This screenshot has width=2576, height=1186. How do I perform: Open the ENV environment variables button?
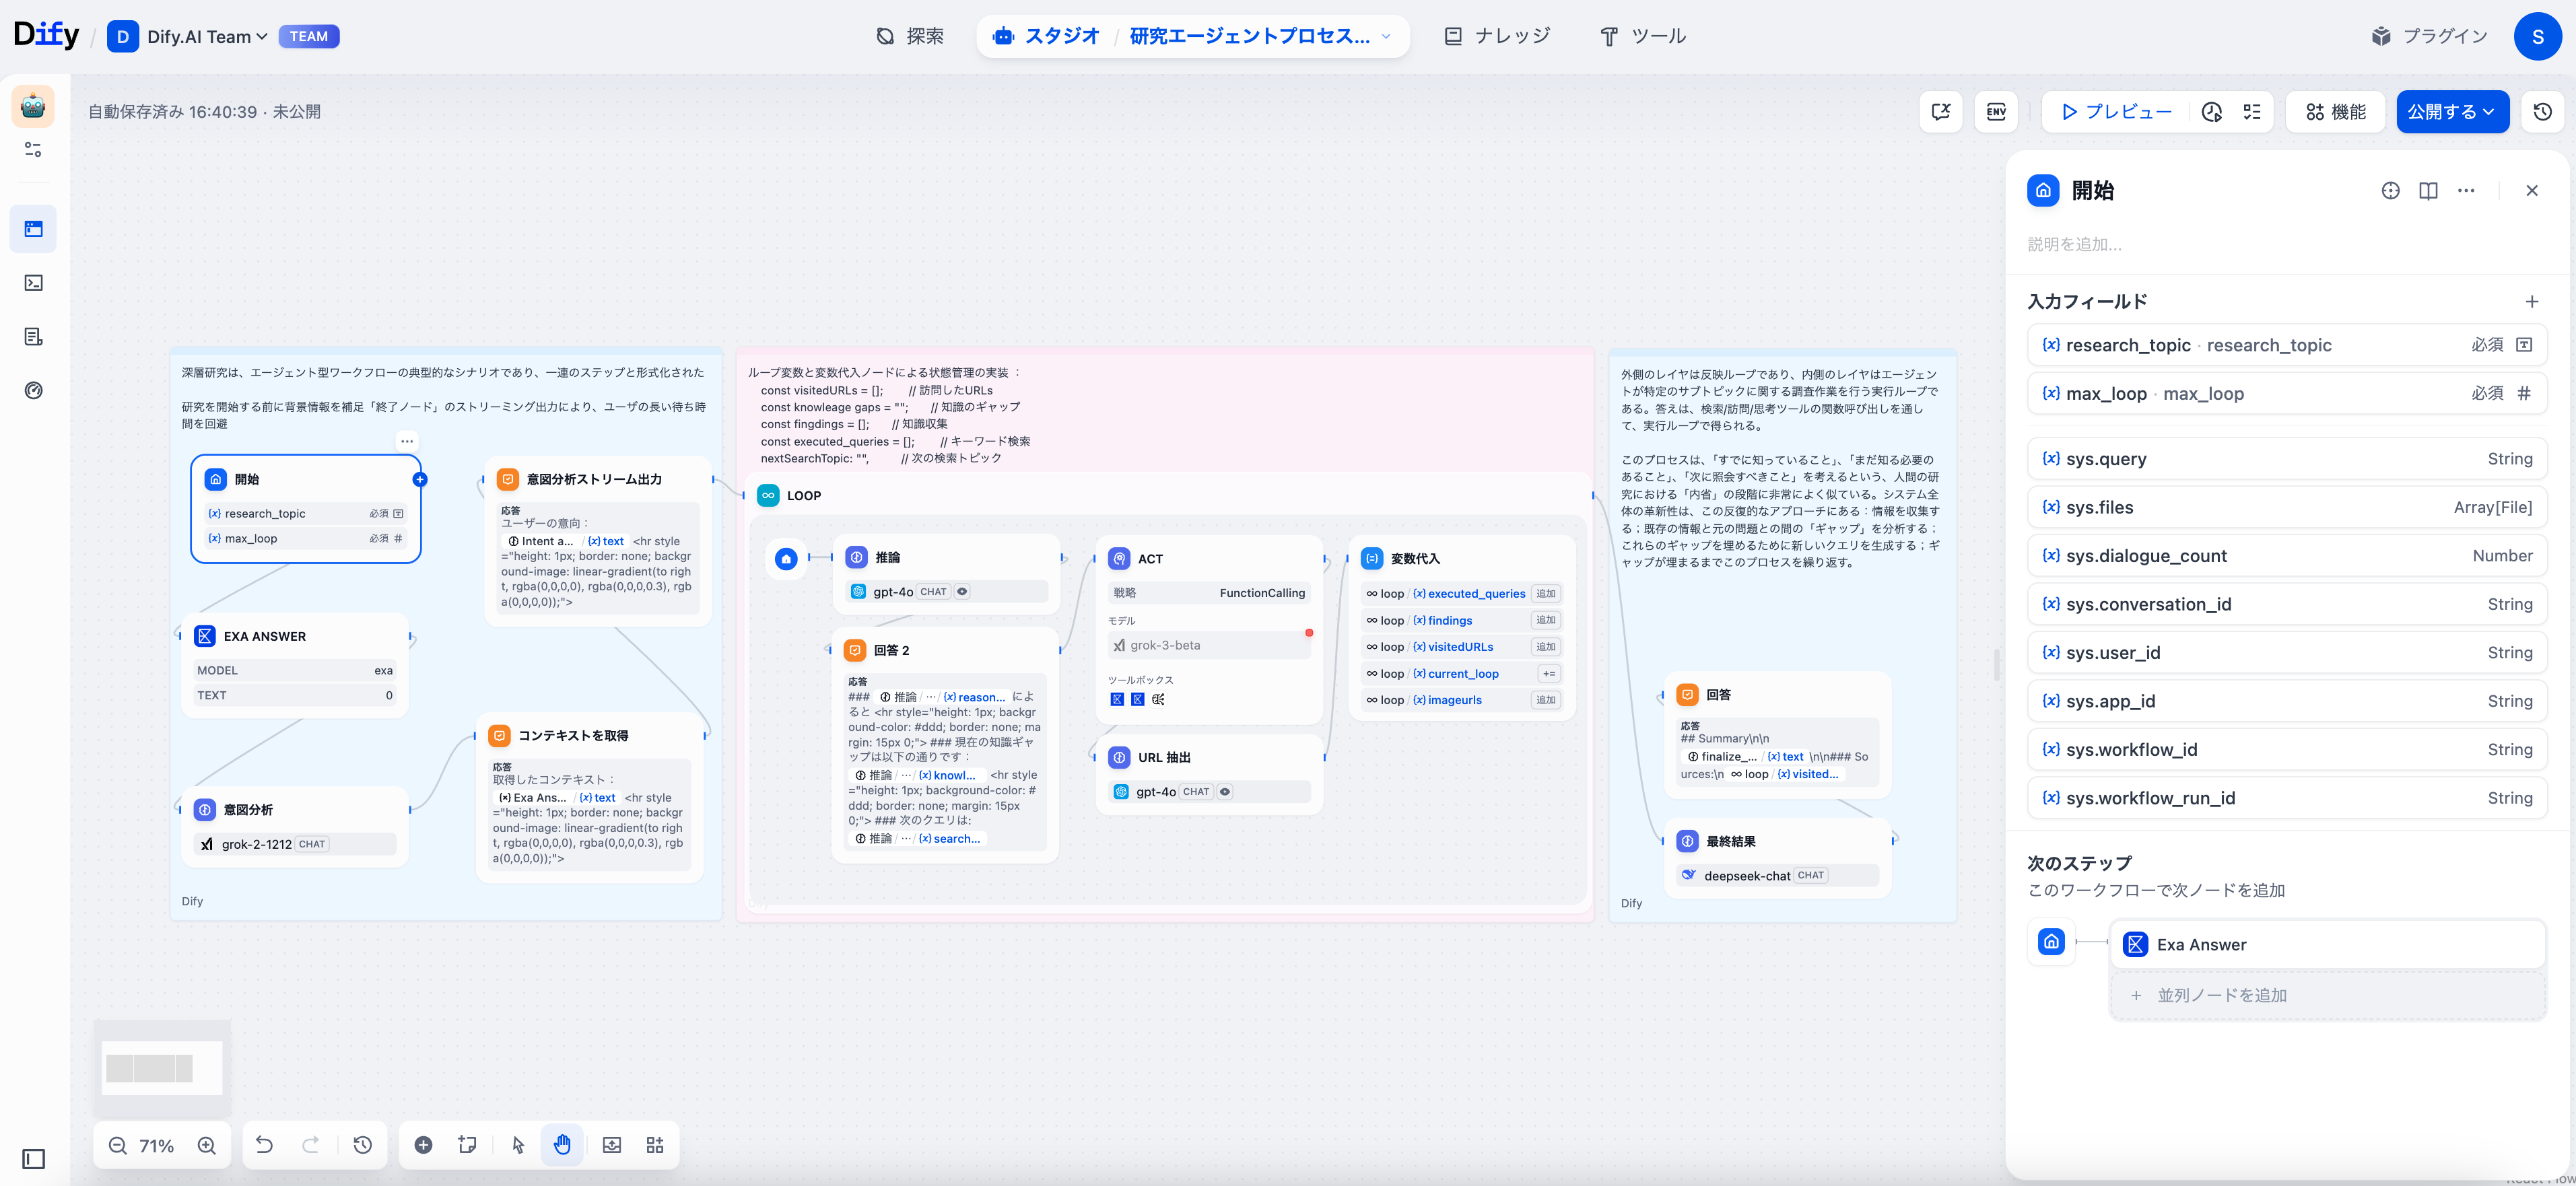1996,112
